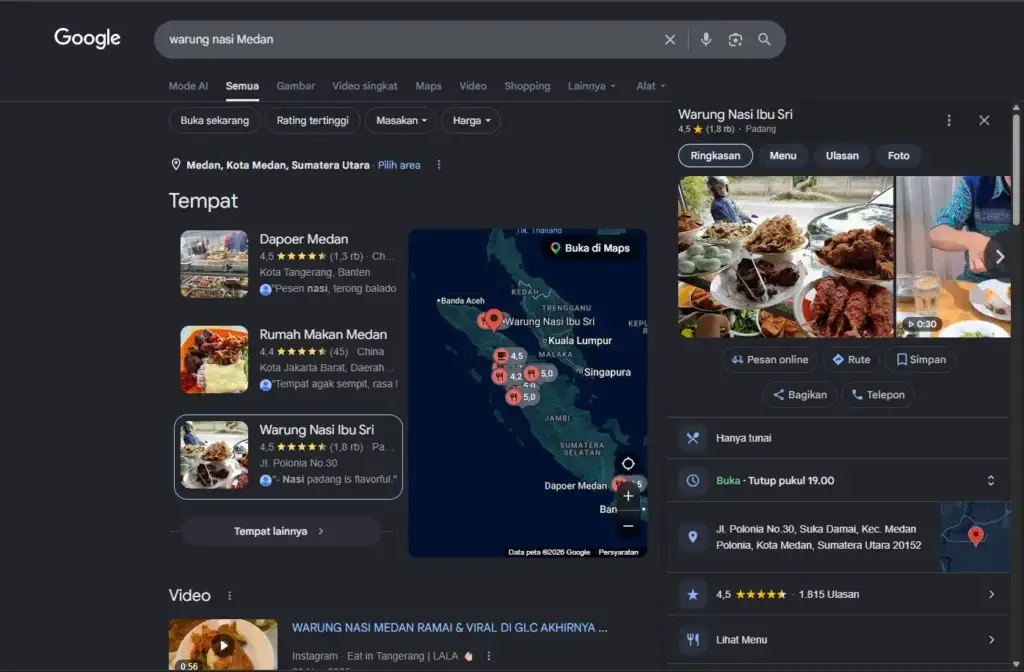
Task: Open the 1.815 Ulasan reviews row
Action: click(x=839, y=594)
